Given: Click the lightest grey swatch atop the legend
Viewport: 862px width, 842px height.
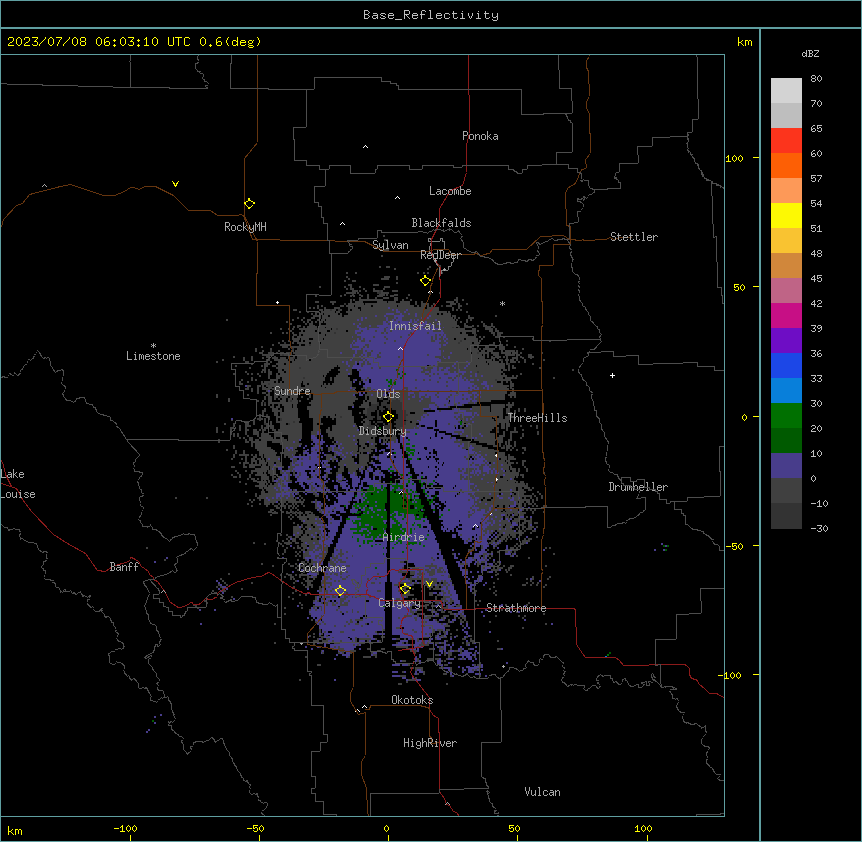Looking at the screenshot, I should pos(786,91).
